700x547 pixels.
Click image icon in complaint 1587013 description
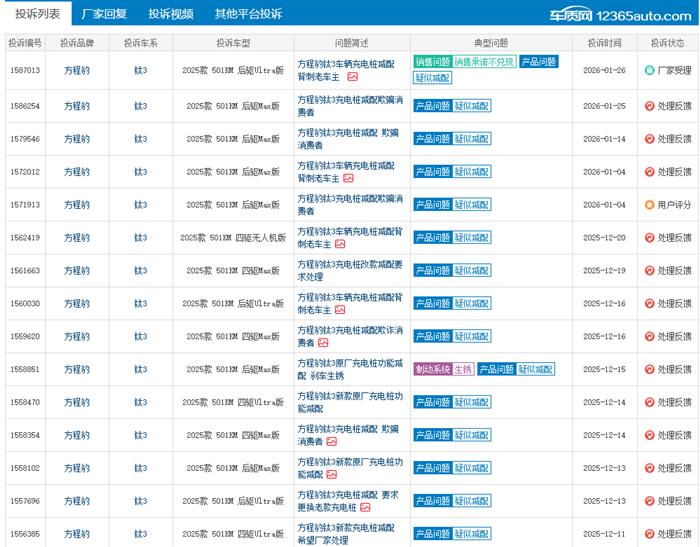tap(349, 78)
